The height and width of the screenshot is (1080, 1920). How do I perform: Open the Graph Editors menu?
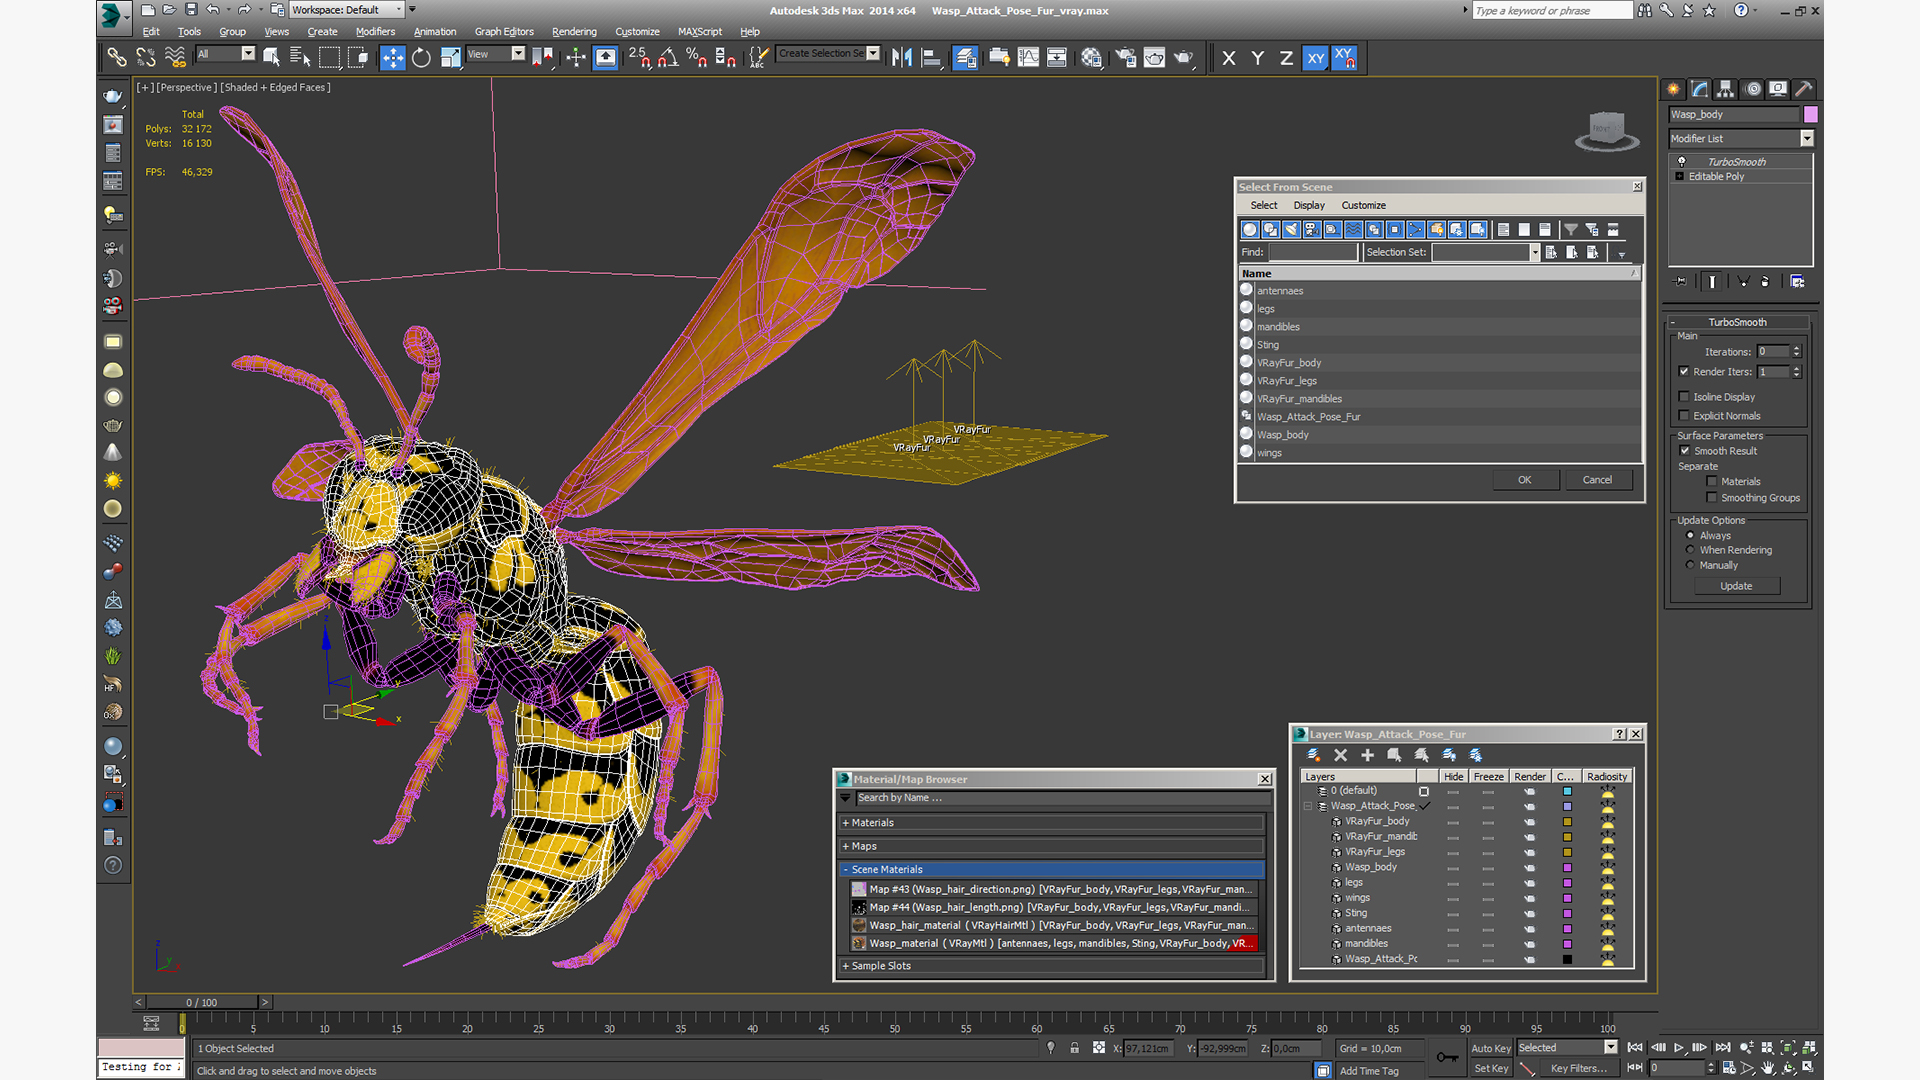click(504, 32)
